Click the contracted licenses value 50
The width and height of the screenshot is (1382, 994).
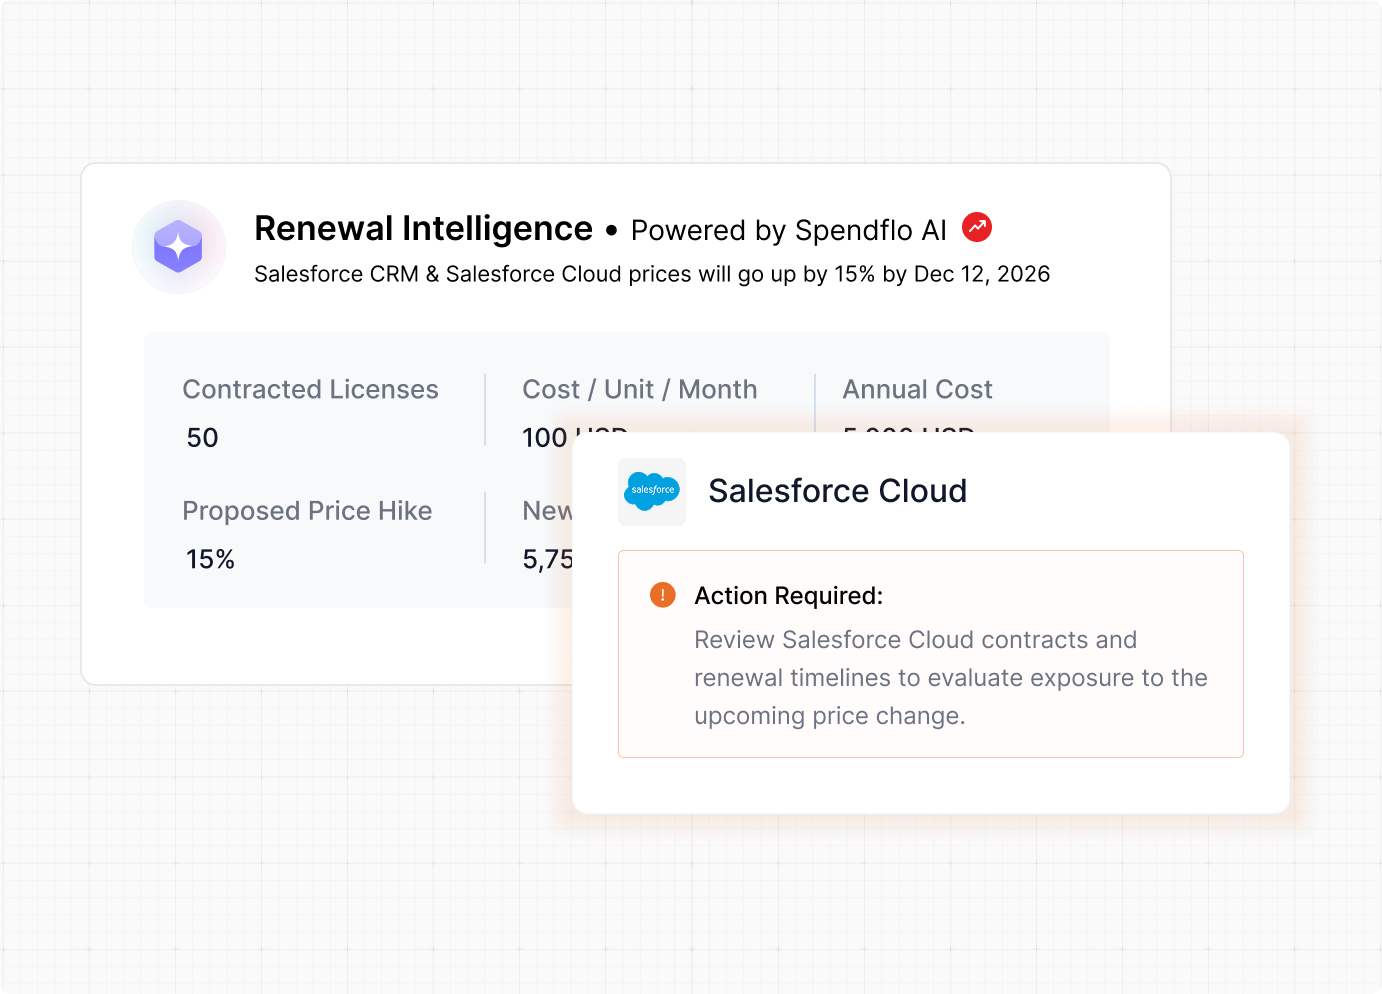click(x=202, y=438)
